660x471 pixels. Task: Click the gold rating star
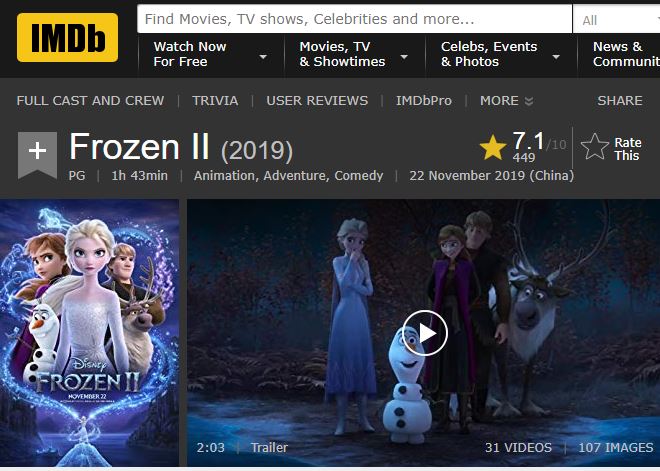coord(492,148)
